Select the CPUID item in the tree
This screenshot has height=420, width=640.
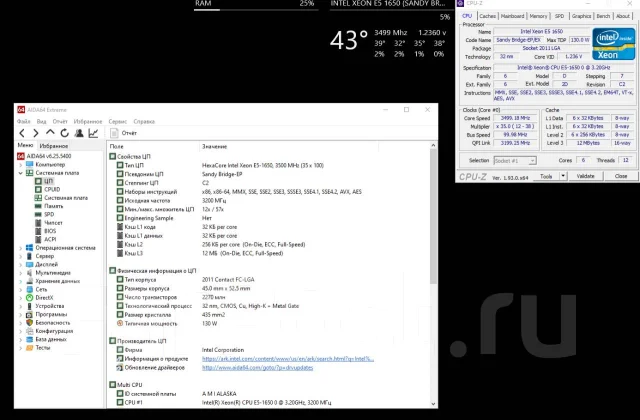click(x=52, y=189)
